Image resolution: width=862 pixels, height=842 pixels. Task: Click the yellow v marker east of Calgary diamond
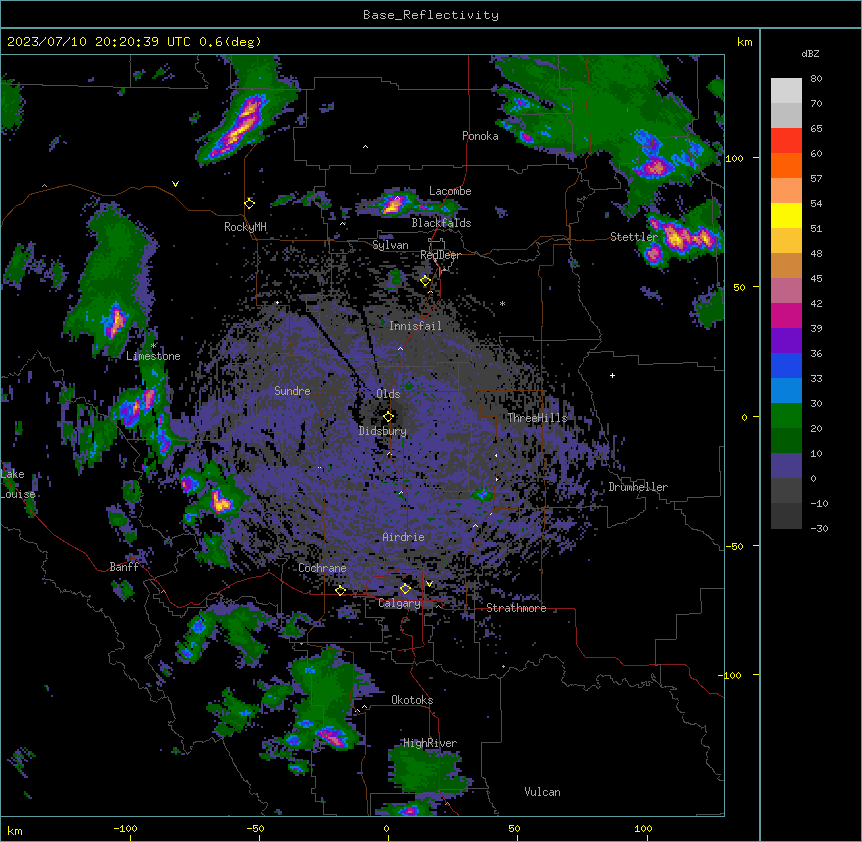429,584
